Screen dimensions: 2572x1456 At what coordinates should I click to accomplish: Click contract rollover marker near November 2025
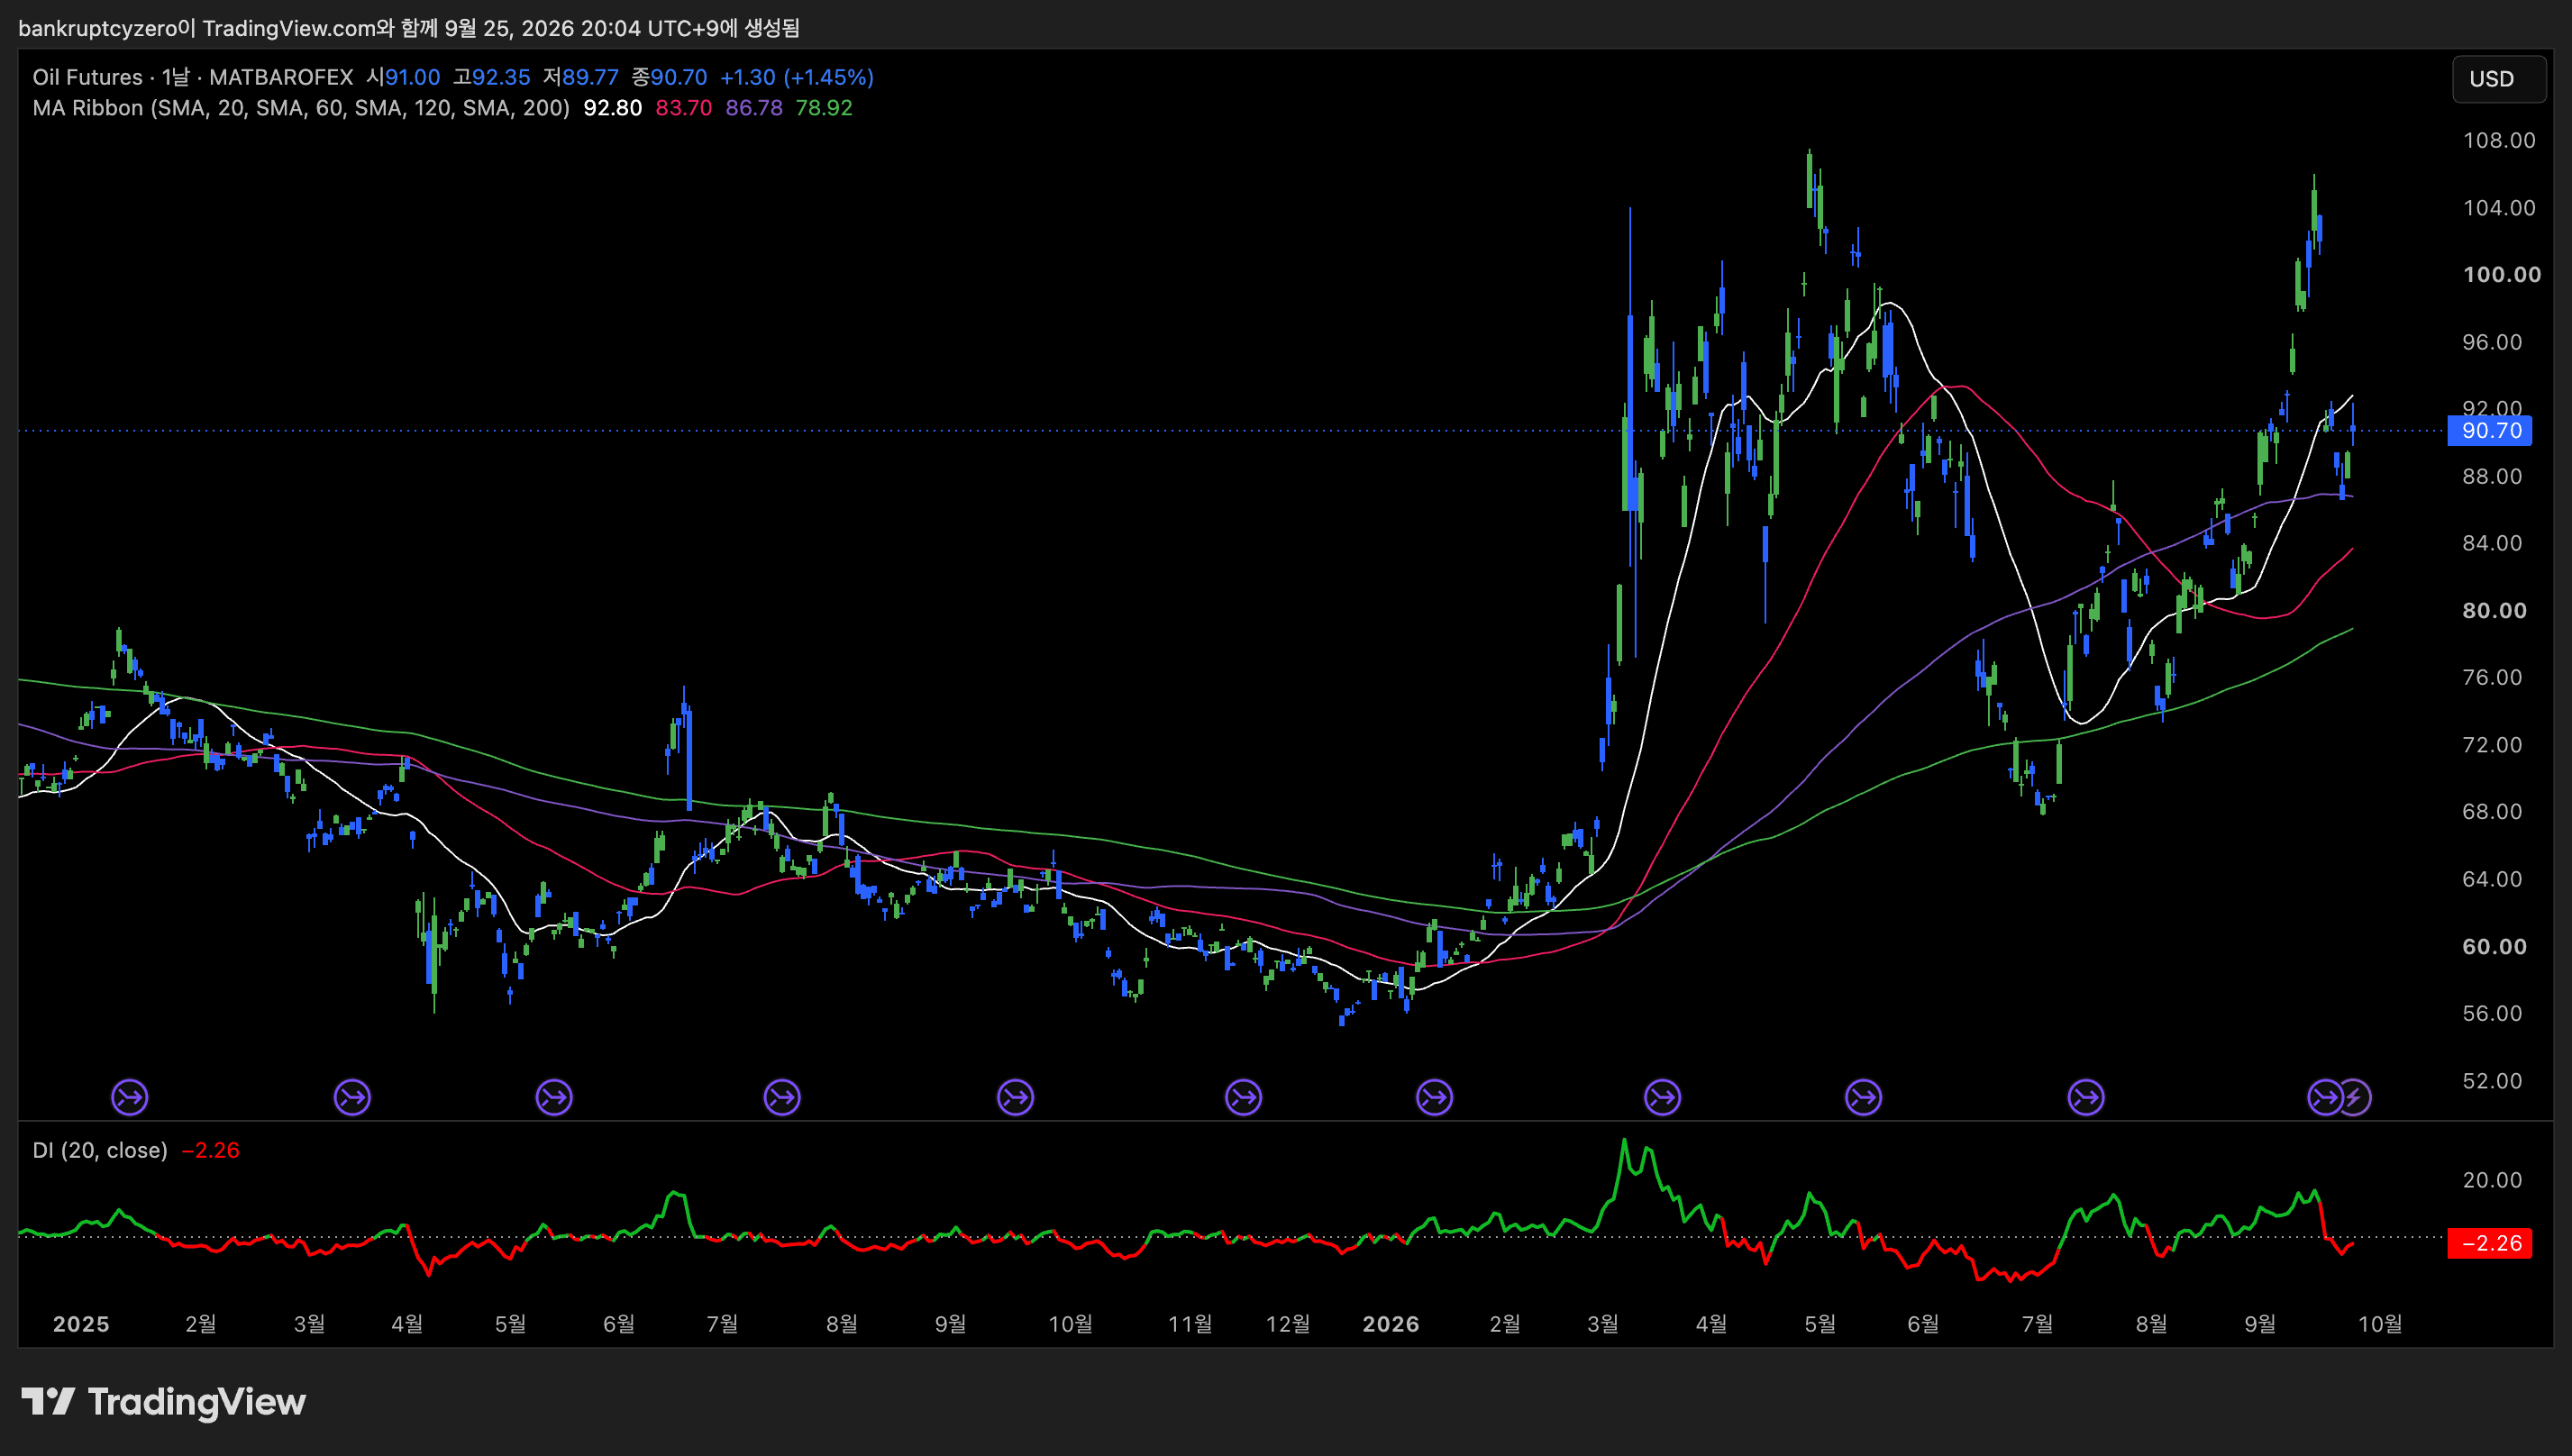[x=1243, y=1097]
